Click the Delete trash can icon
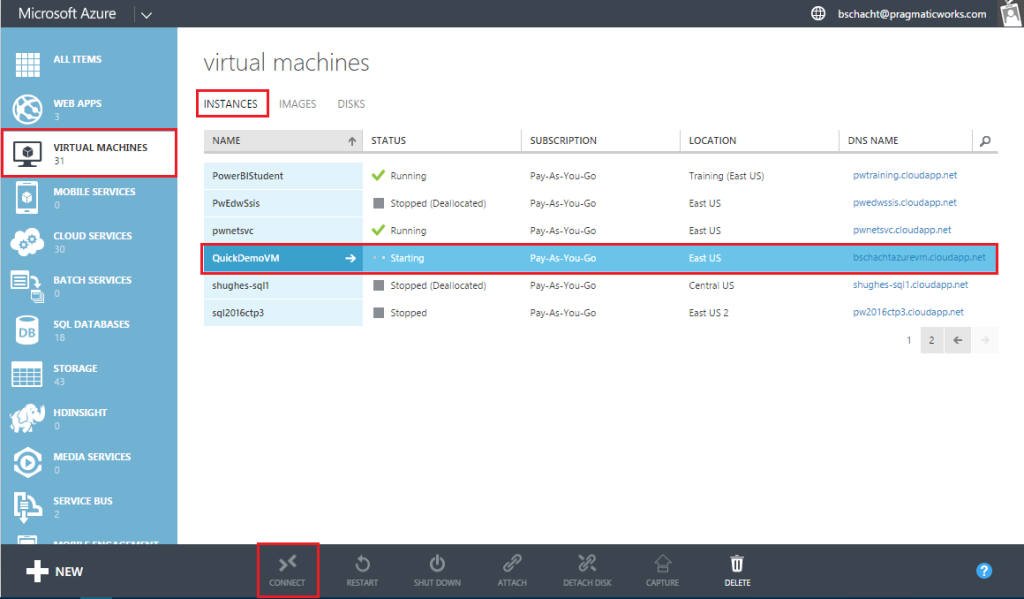1024x599 pixels. click(737, 565)
